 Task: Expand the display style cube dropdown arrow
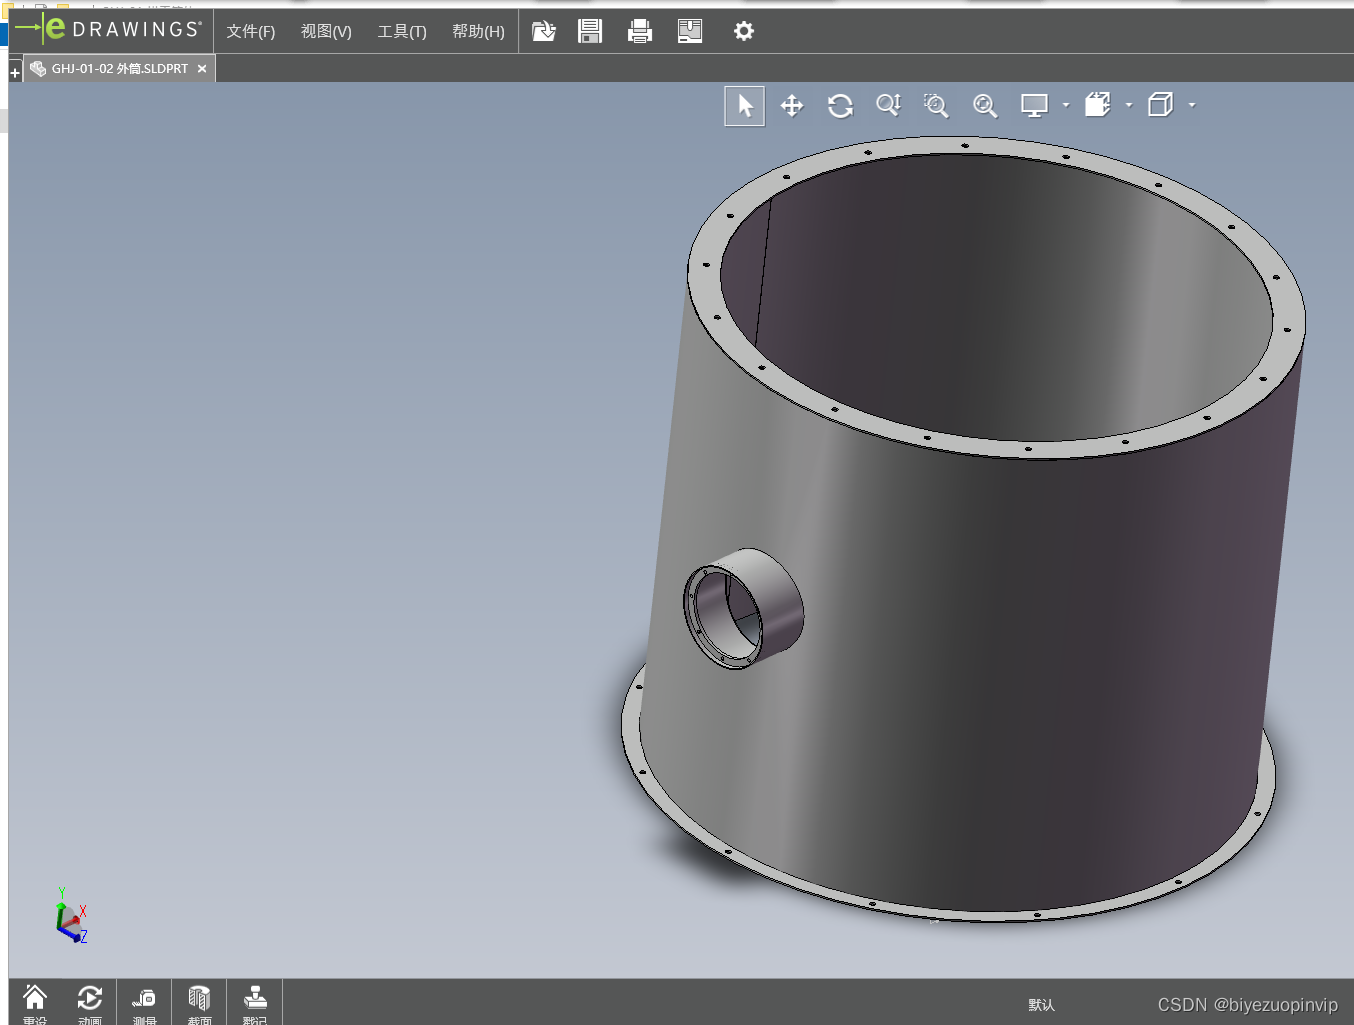(x=1192, y=105)
